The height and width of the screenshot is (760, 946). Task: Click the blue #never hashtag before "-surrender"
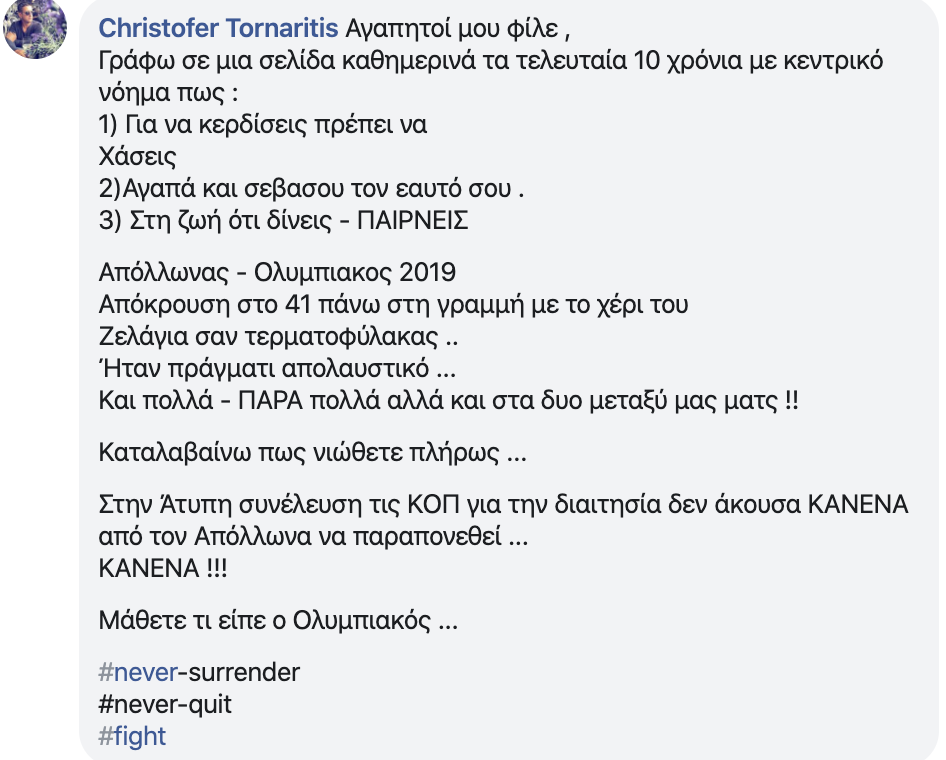tap(137, 672)
